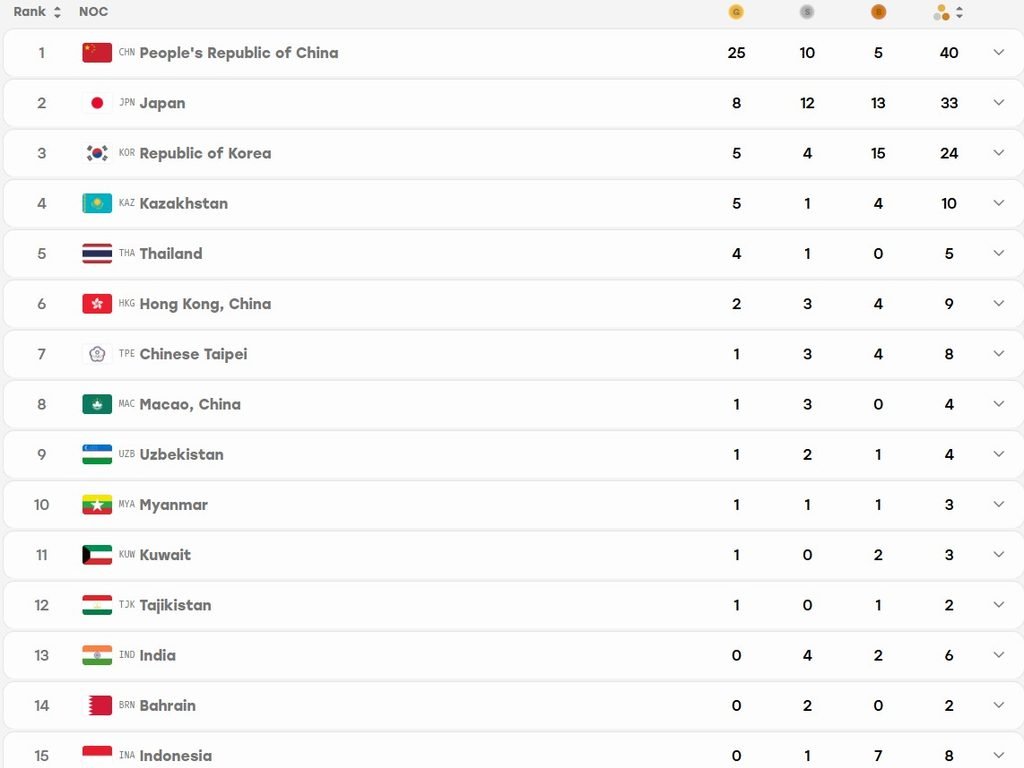The width and height of the screenshot is (1024, 768).
Task: Sort table by Rank arrows
Action: pyautogui.click(x=57, y=12)
